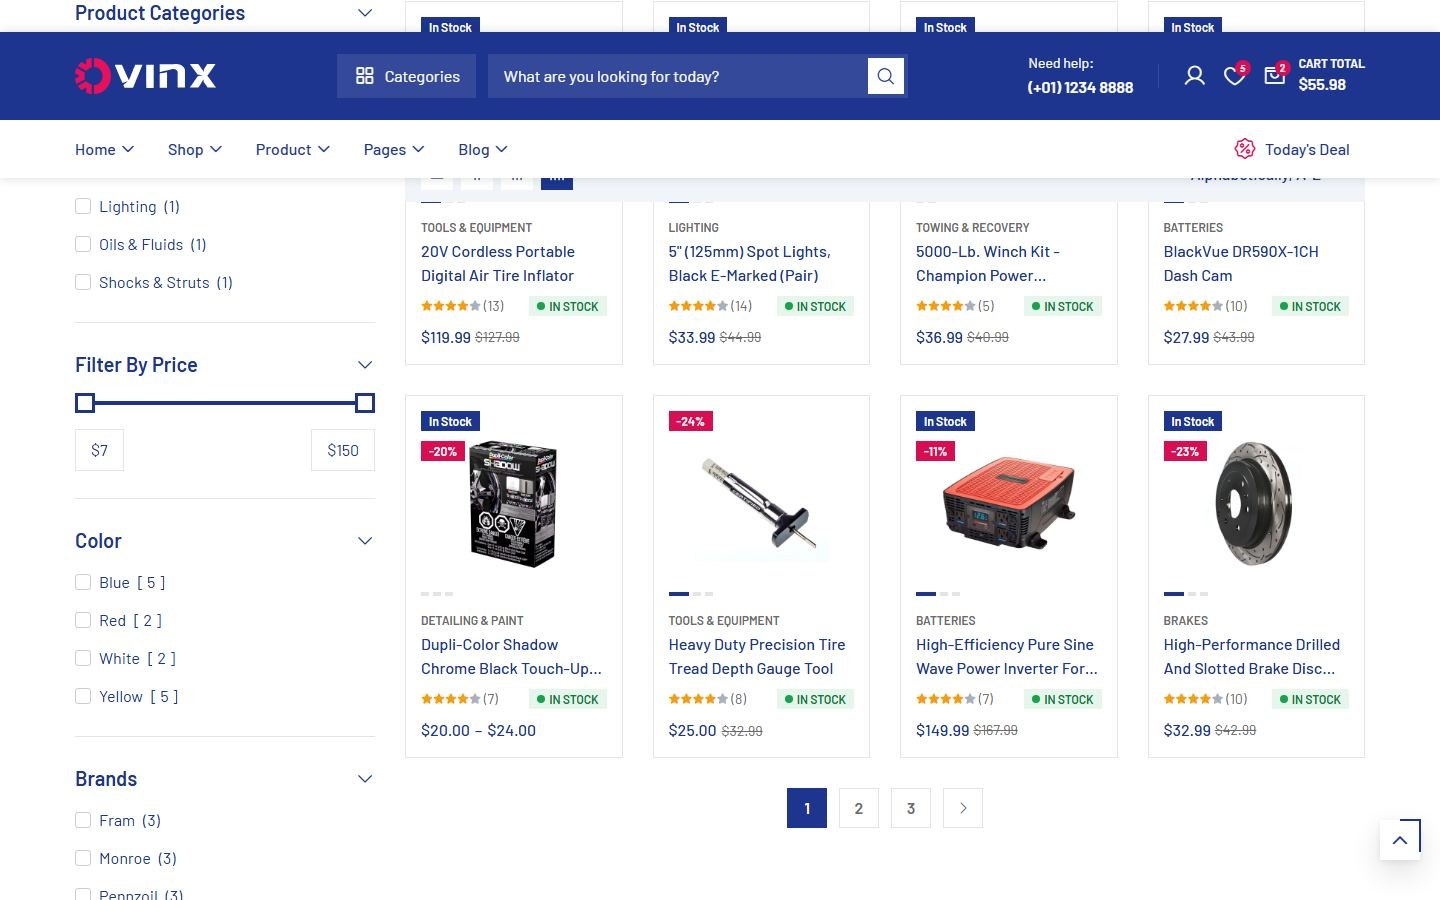Click star rating of Dupli-Color Shadow Chrome
This screenshot has width=1440, height=900.
pyautogui.click(x=450, y=699)
